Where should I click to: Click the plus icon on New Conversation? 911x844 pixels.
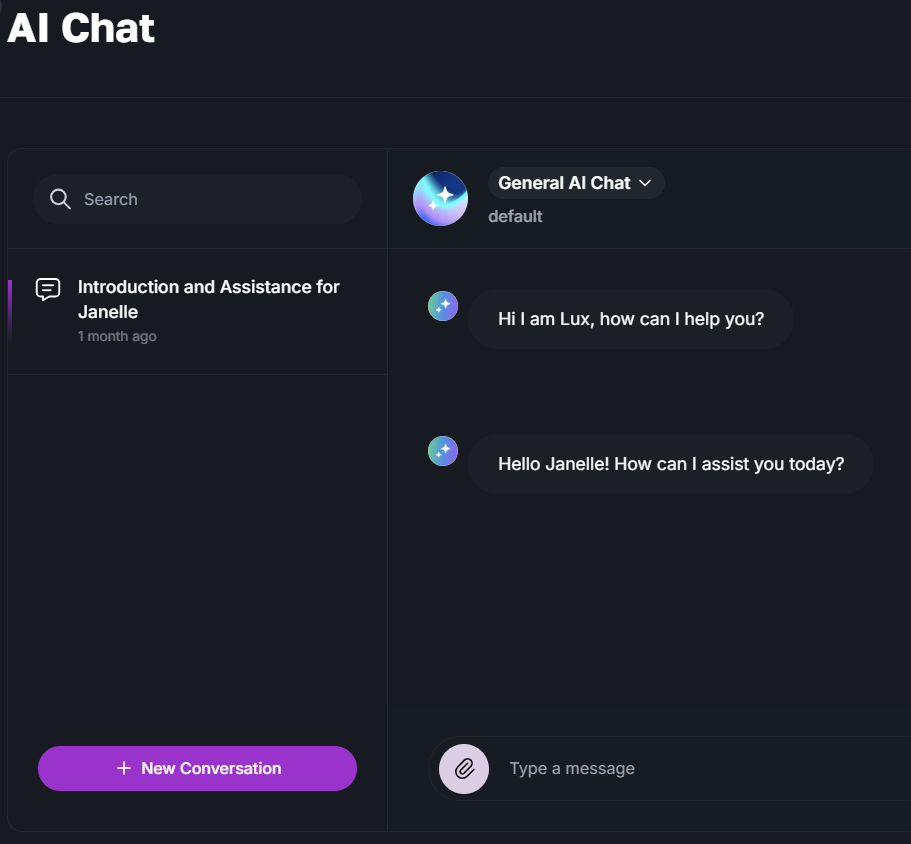coord(123,768)
